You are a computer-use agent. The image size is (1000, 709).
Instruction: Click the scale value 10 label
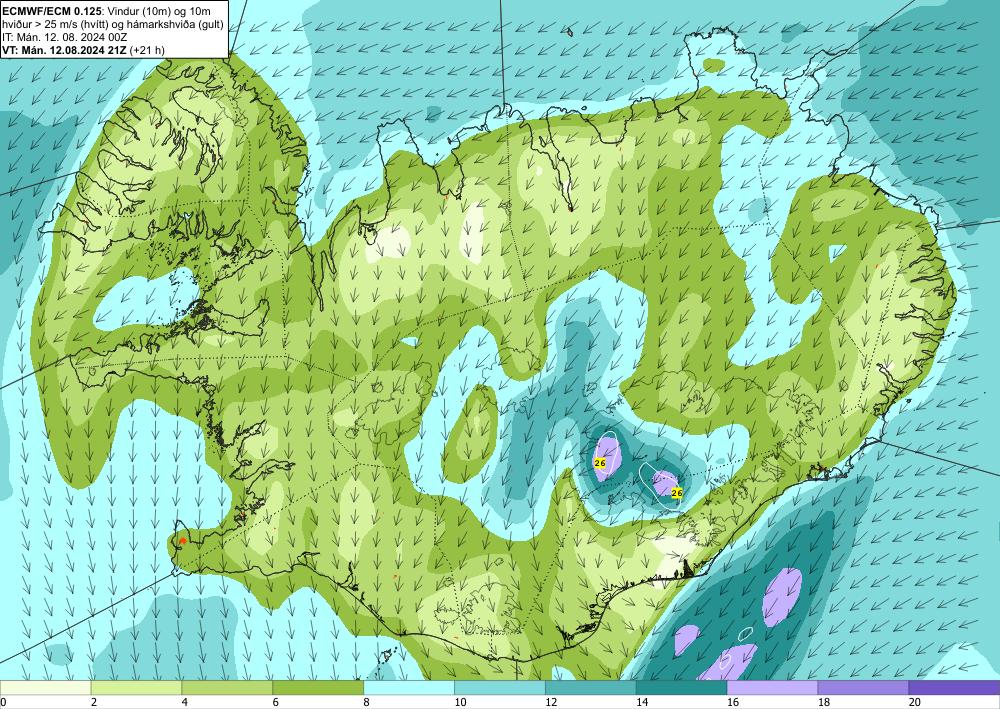pyautogui.click(x=460, y=703)
